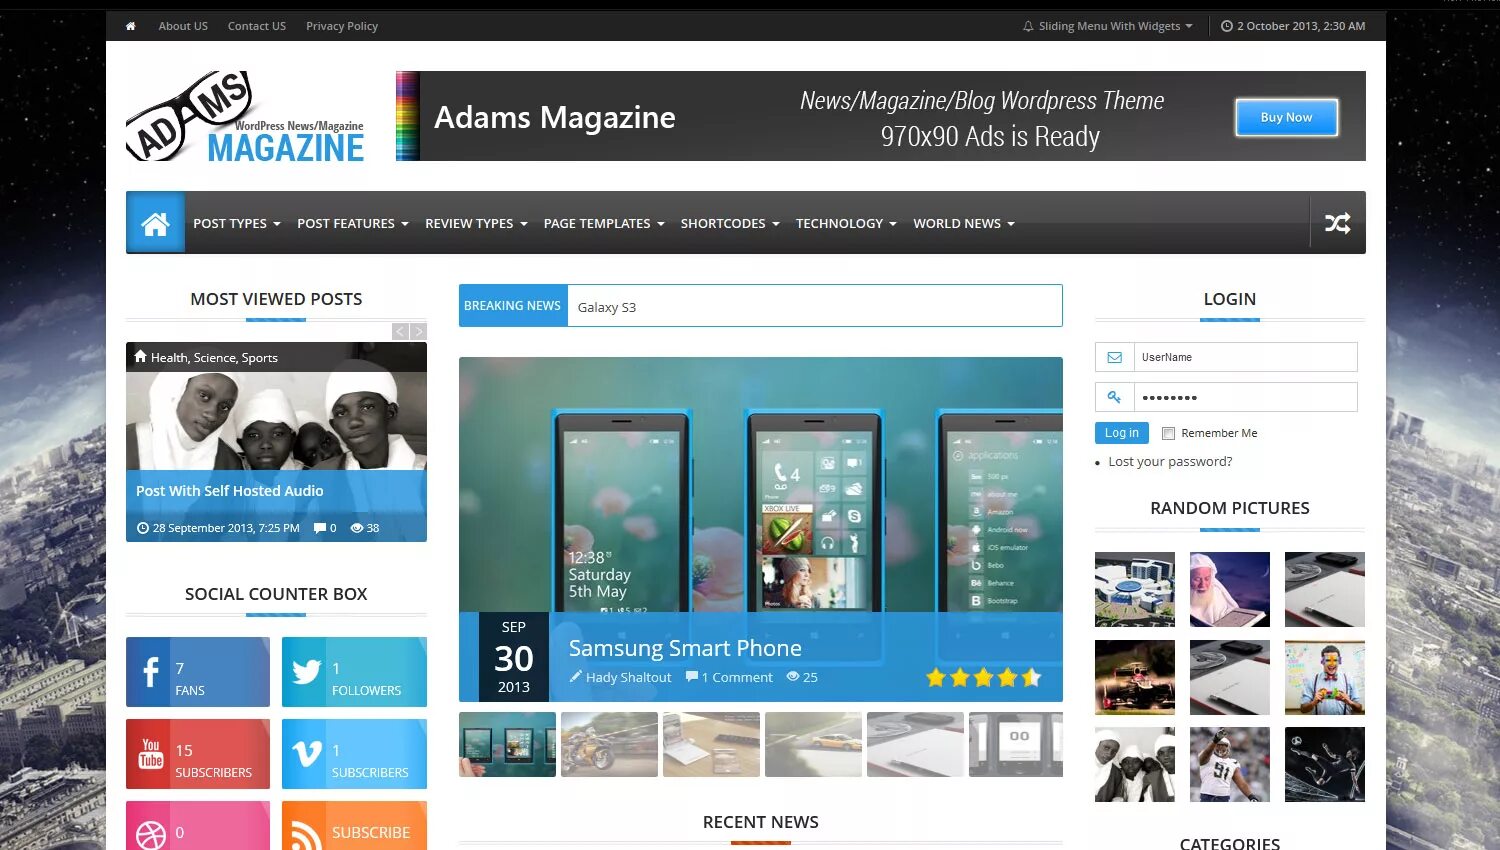Viewport: 1500px width, 850px height.
Task: Click the RSS Subscribe box
Action: pyautogui.click(x=354, y=826)
